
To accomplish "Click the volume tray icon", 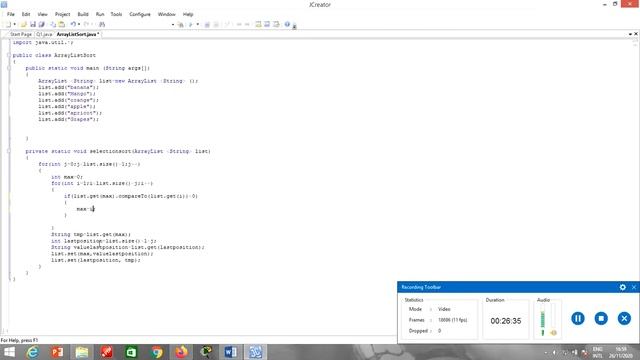I will coord(554,353).
